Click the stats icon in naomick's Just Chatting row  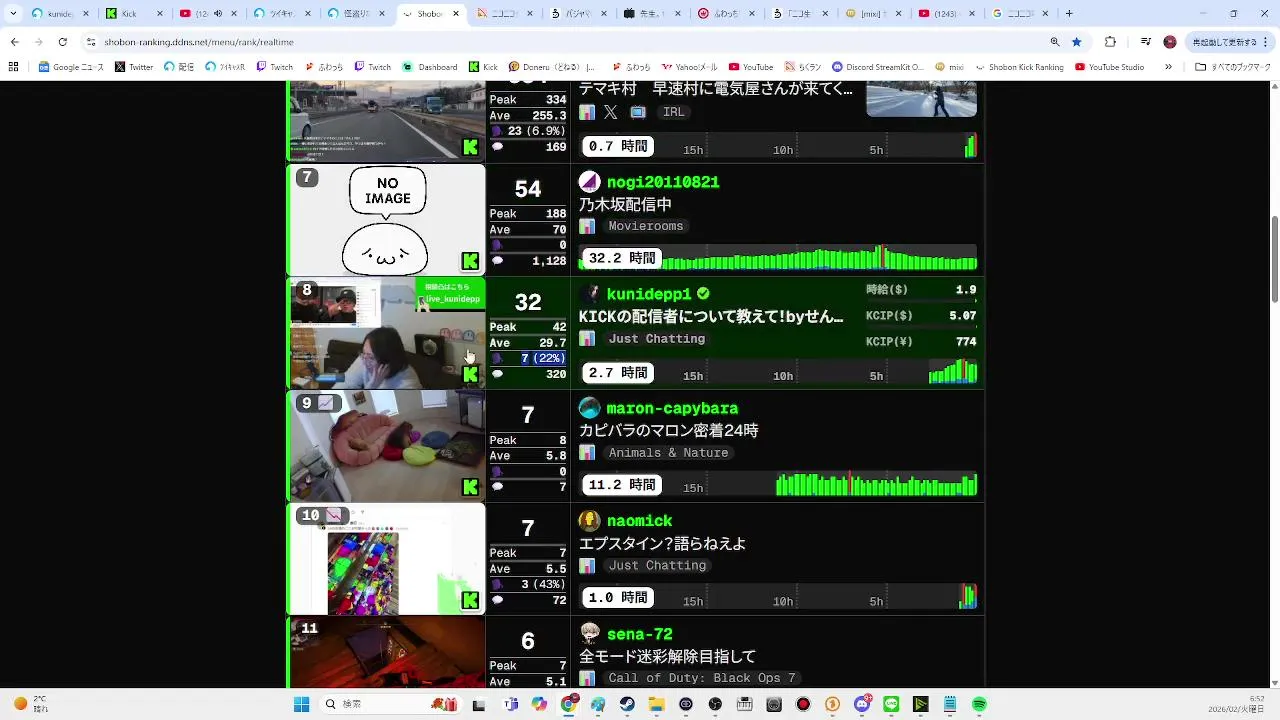pyautogui.click(x=587, y=566)
